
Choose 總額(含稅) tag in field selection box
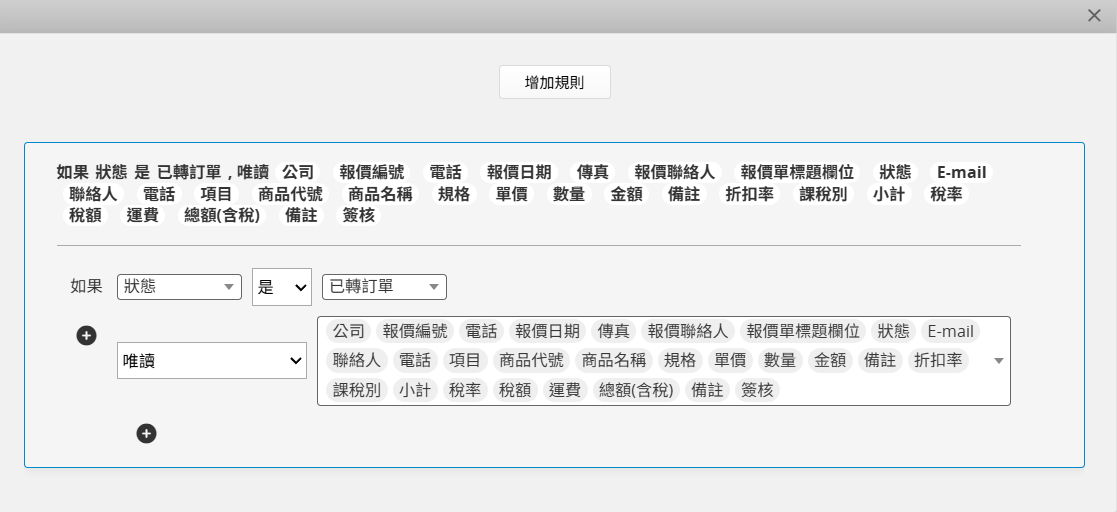(637, 390)
